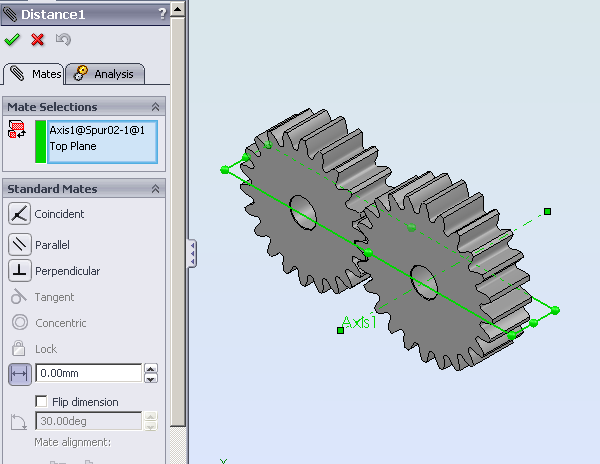This screenshot has height=464, width=600.
Task: Select the Coincident mate icon
Action: click(20, 213)
